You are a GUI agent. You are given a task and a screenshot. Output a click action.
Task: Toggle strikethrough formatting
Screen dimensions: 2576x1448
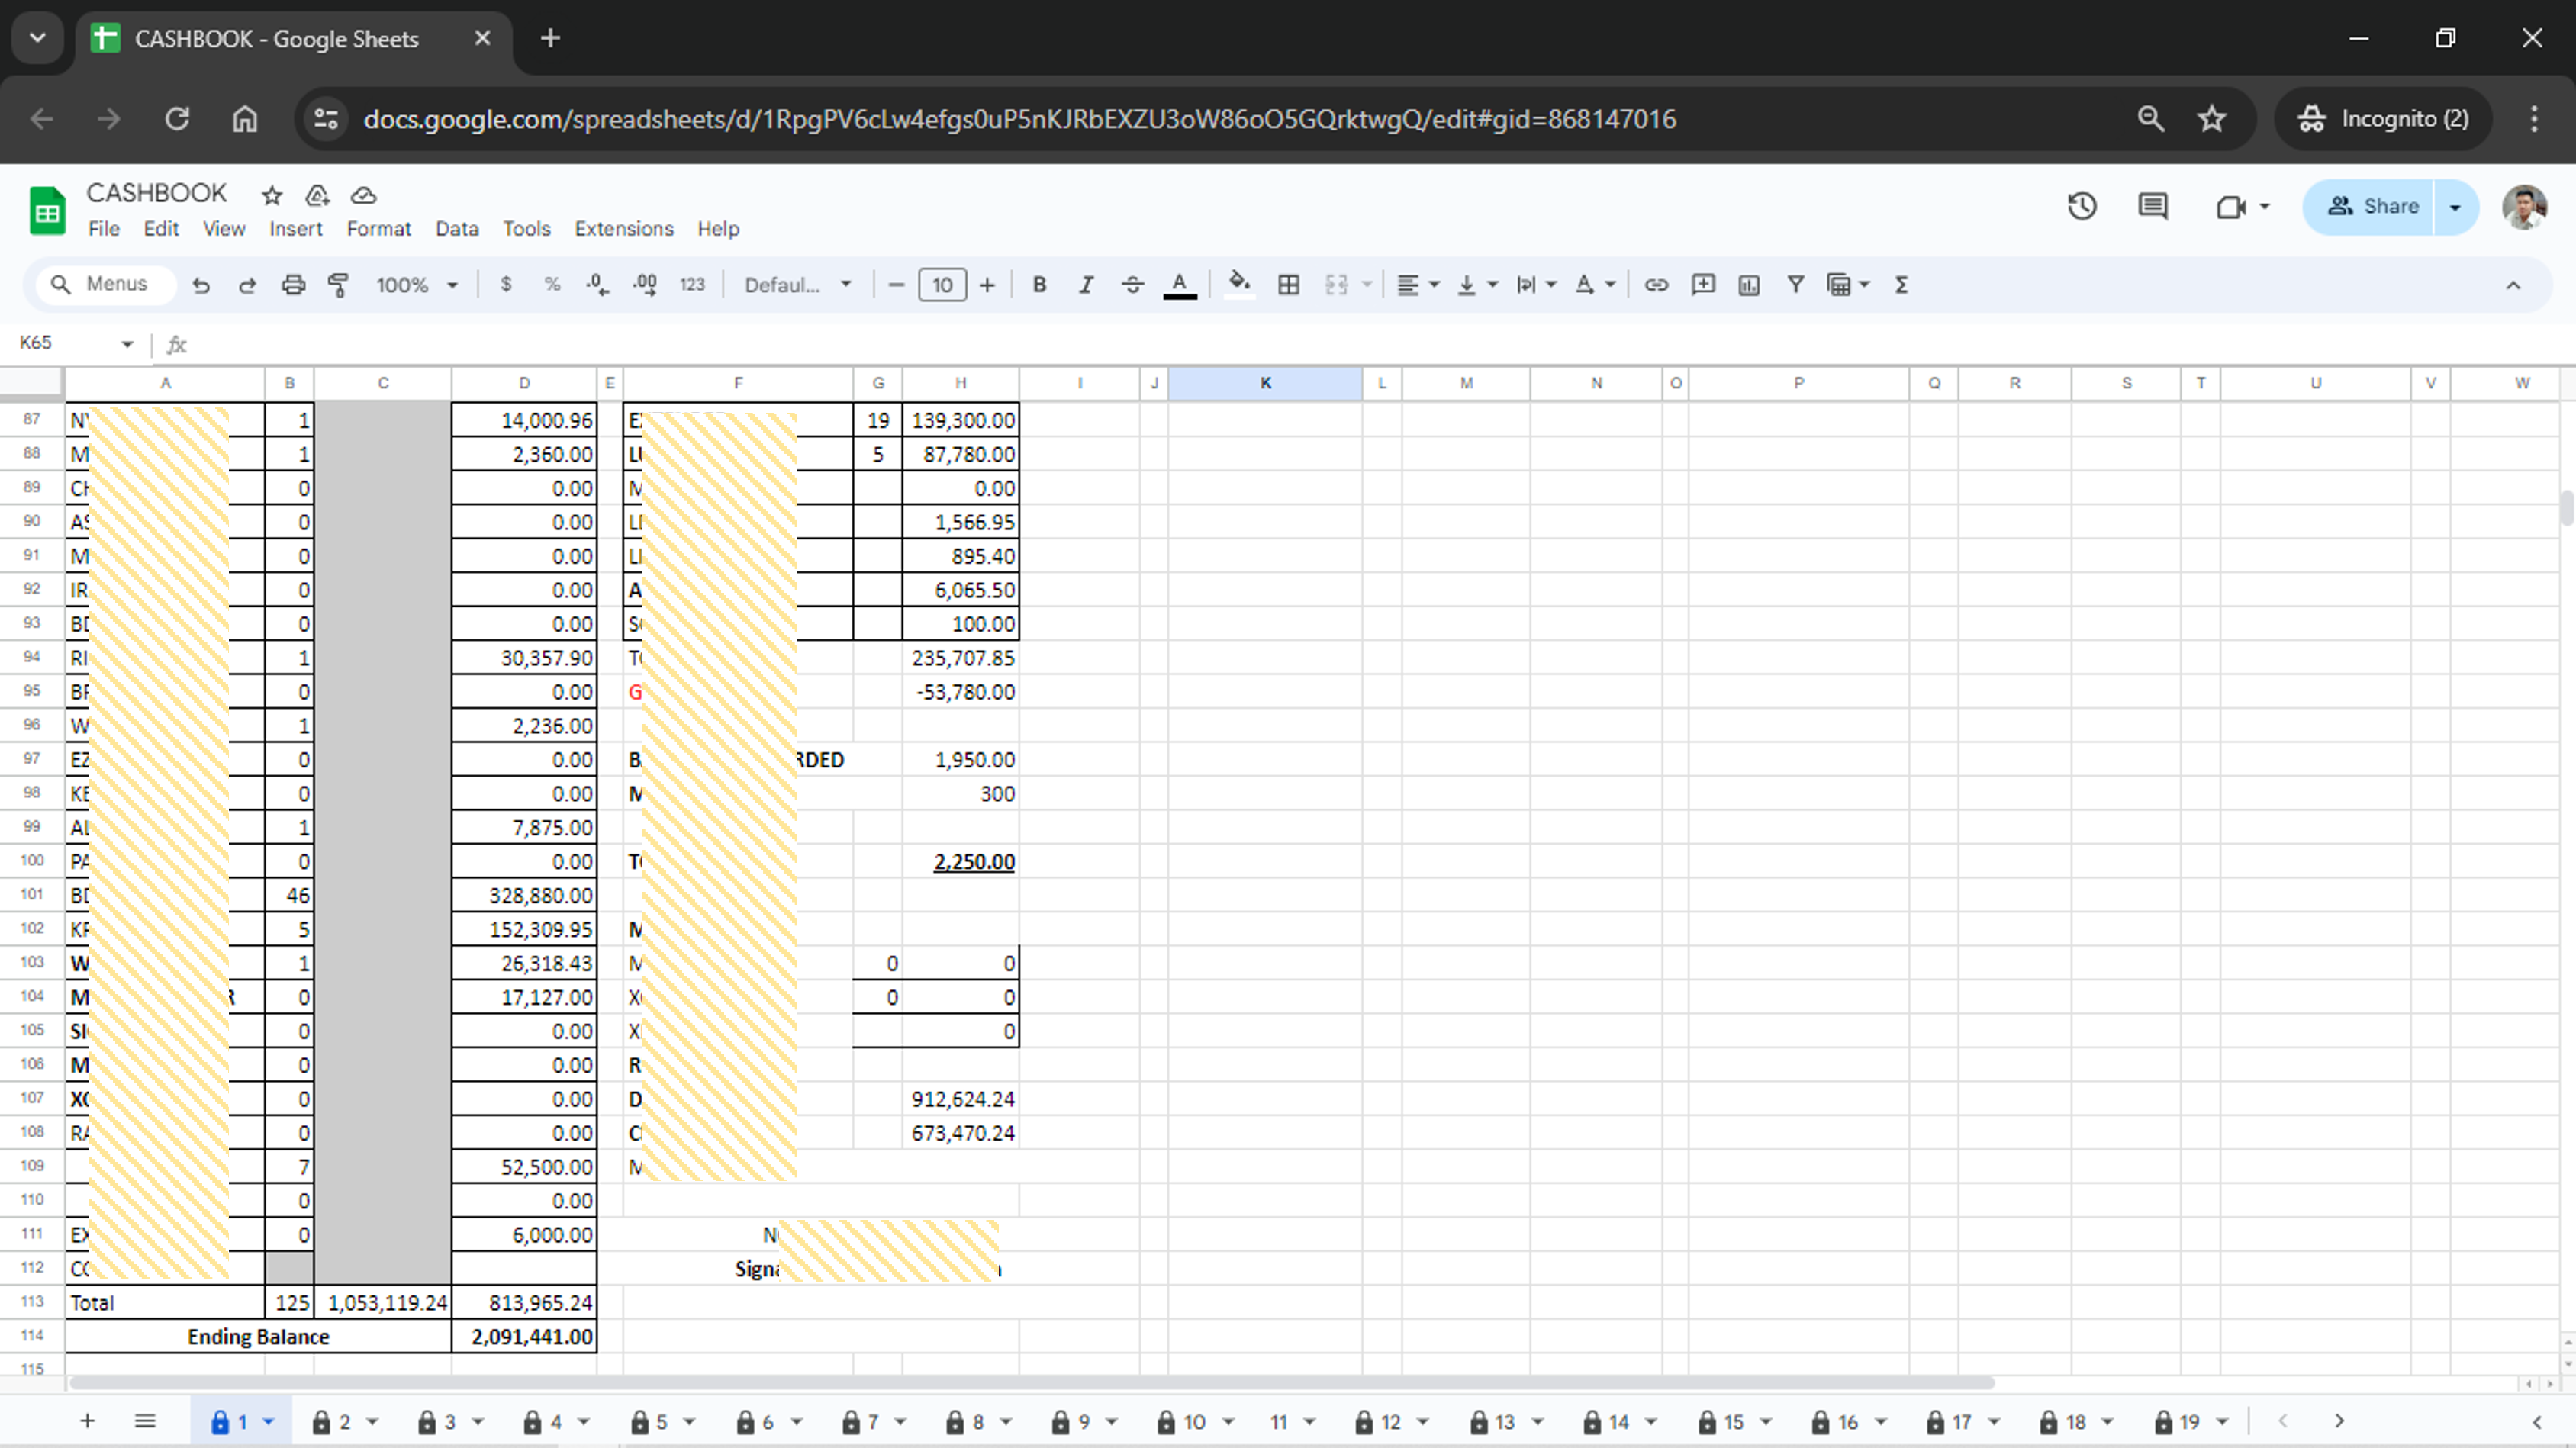1132,285
